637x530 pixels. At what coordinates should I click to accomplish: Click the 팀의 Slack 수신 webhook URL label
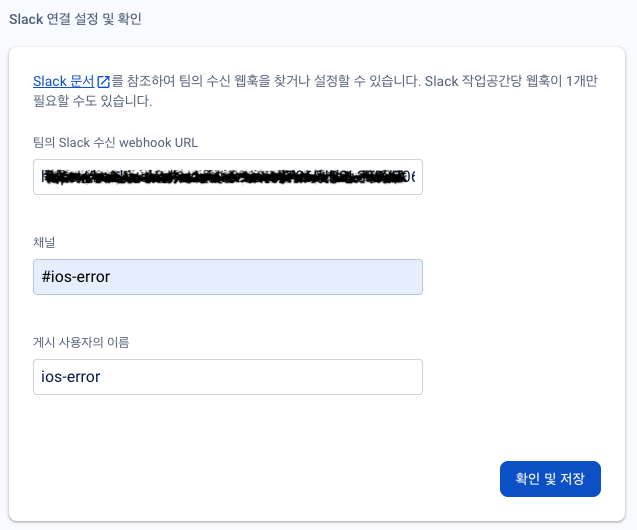pos(115,143)
